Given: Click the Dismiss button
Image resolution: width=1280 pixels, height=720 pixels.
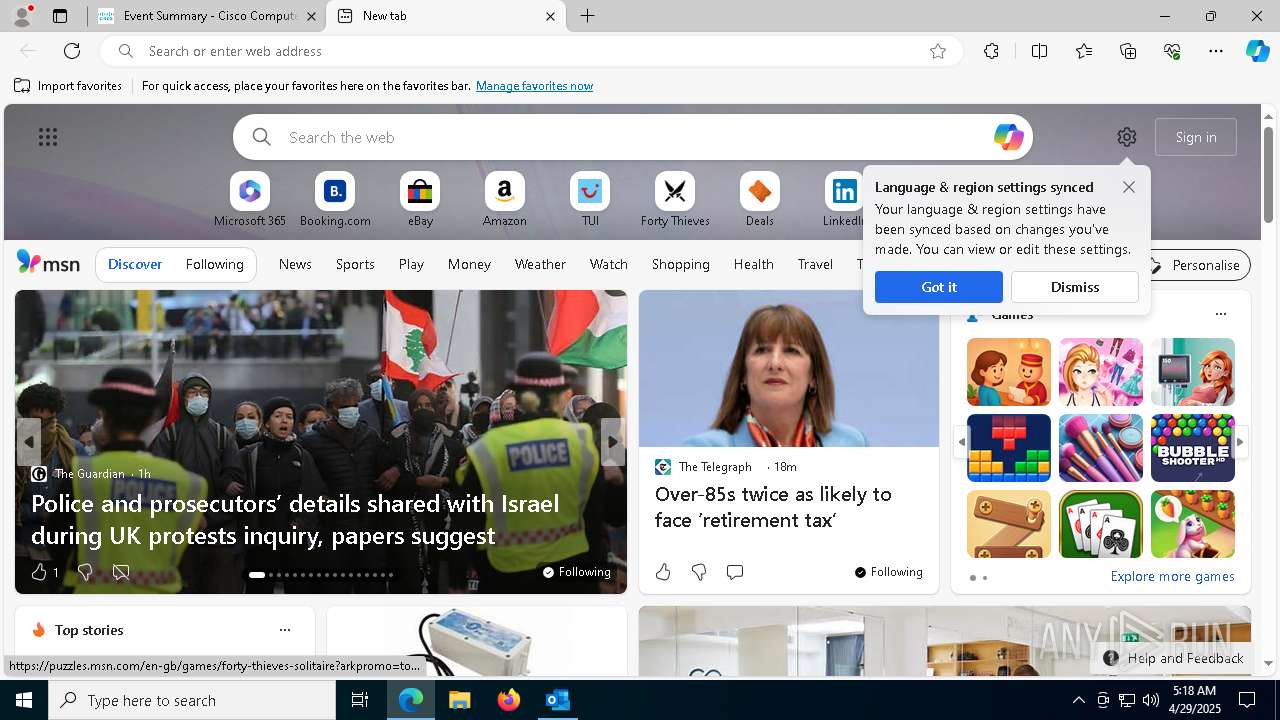Looking at the screenshot, I should (x=1075, y=287).
